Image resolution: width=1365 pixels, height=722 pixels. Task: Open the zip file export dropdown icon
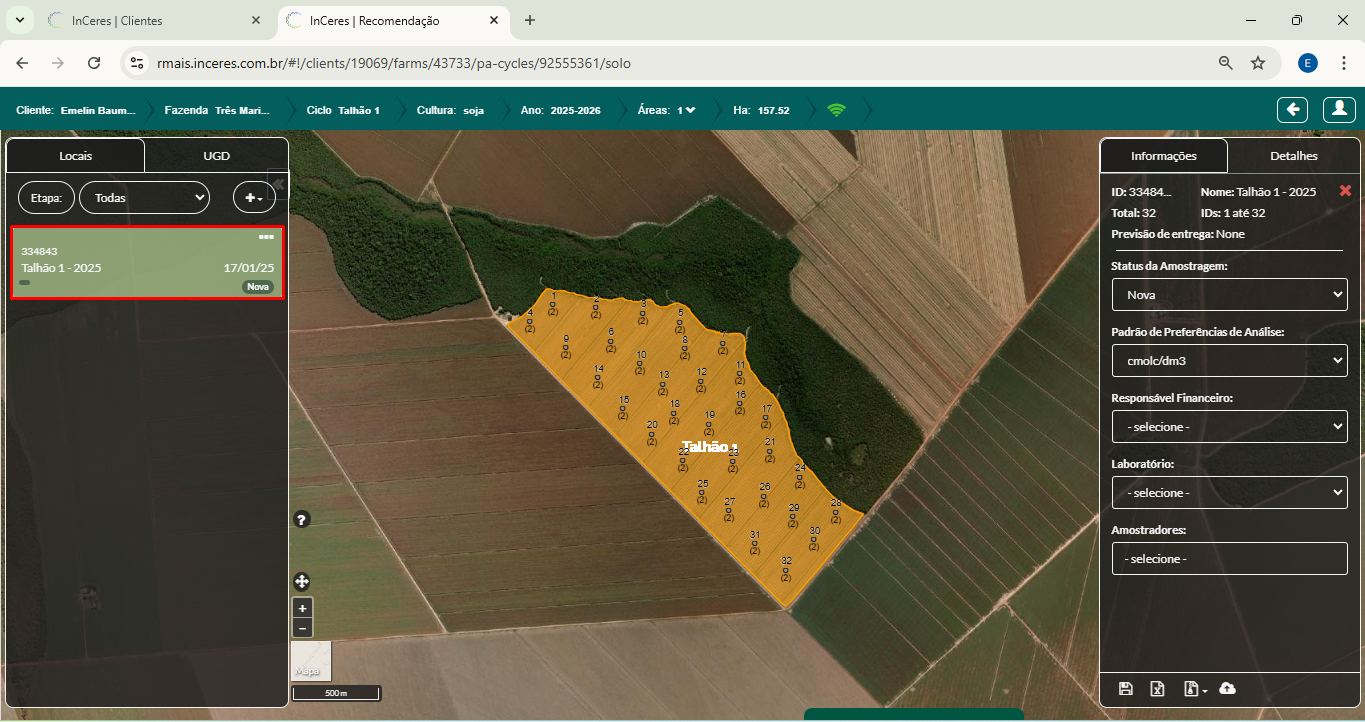(1195, 688)
